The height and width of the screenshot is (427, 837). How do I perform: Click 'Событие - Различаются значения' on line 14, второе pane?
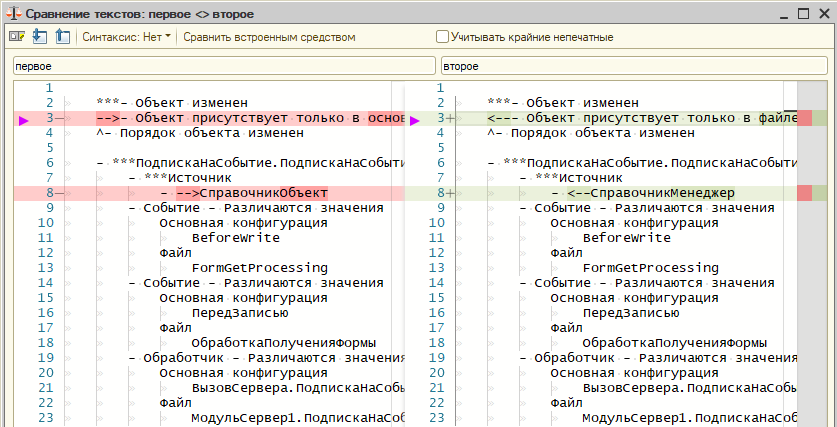pyautogui.click(x=654, y=282)
